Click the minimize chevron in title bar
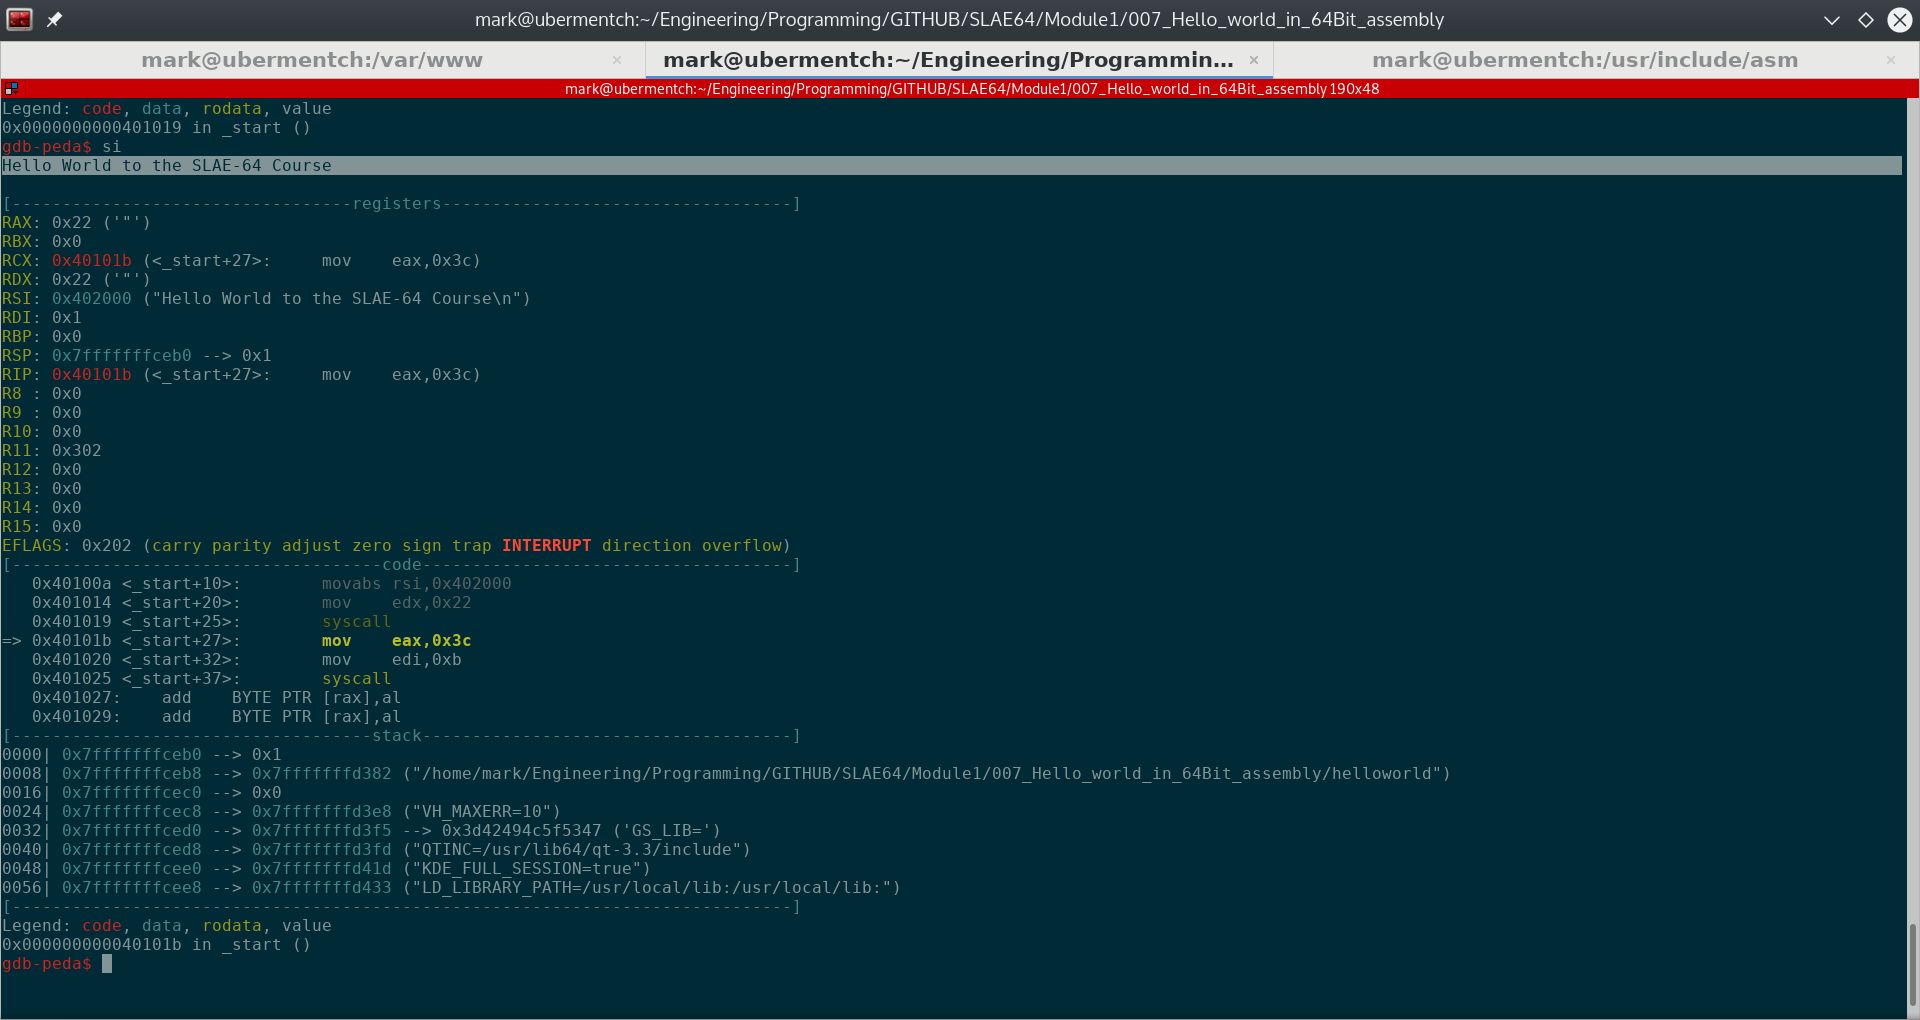This screenshot has width=1920, height=1020. 1832,20
